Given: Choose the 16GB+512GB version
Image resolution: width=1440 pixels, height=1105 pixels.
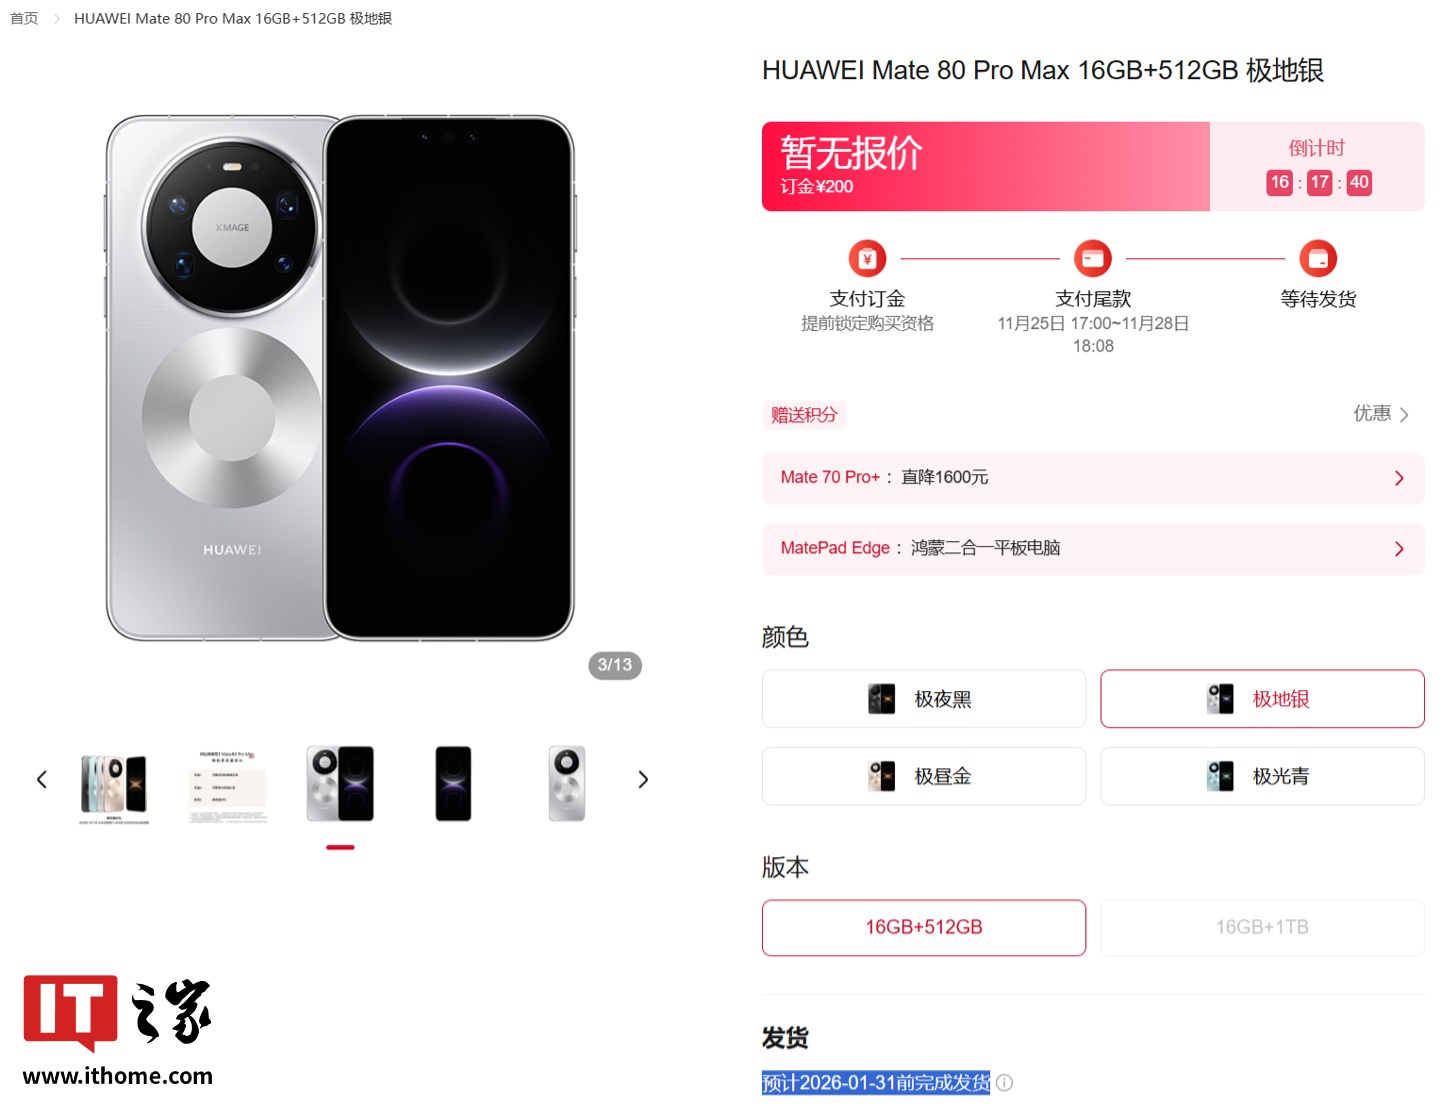Looking at the screenshot, I should click(x=923, y=928).
